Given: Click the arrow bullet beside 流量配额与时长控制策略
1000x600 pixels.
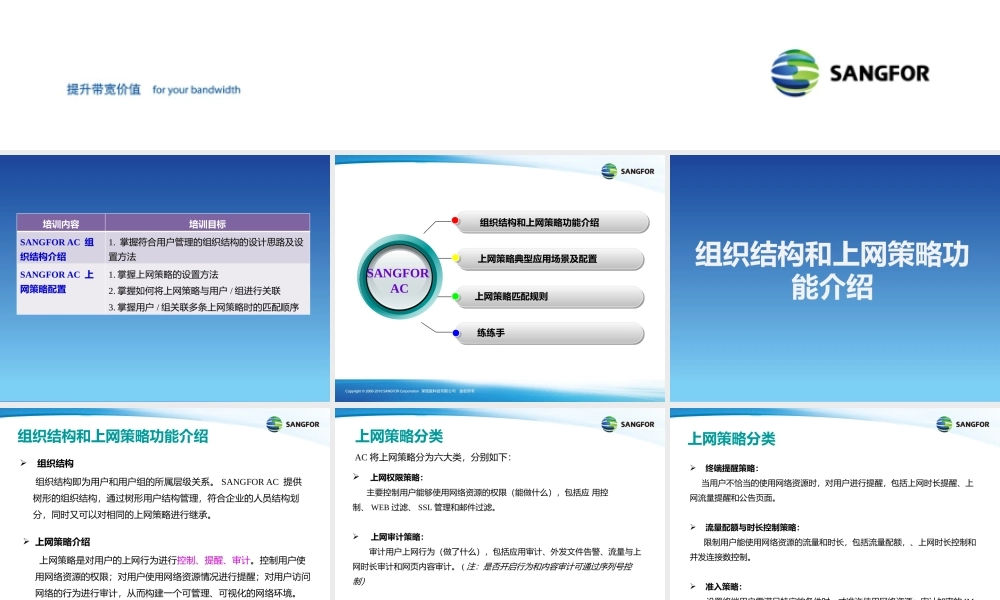Looking at the screenshot, I should coord(693,527).
